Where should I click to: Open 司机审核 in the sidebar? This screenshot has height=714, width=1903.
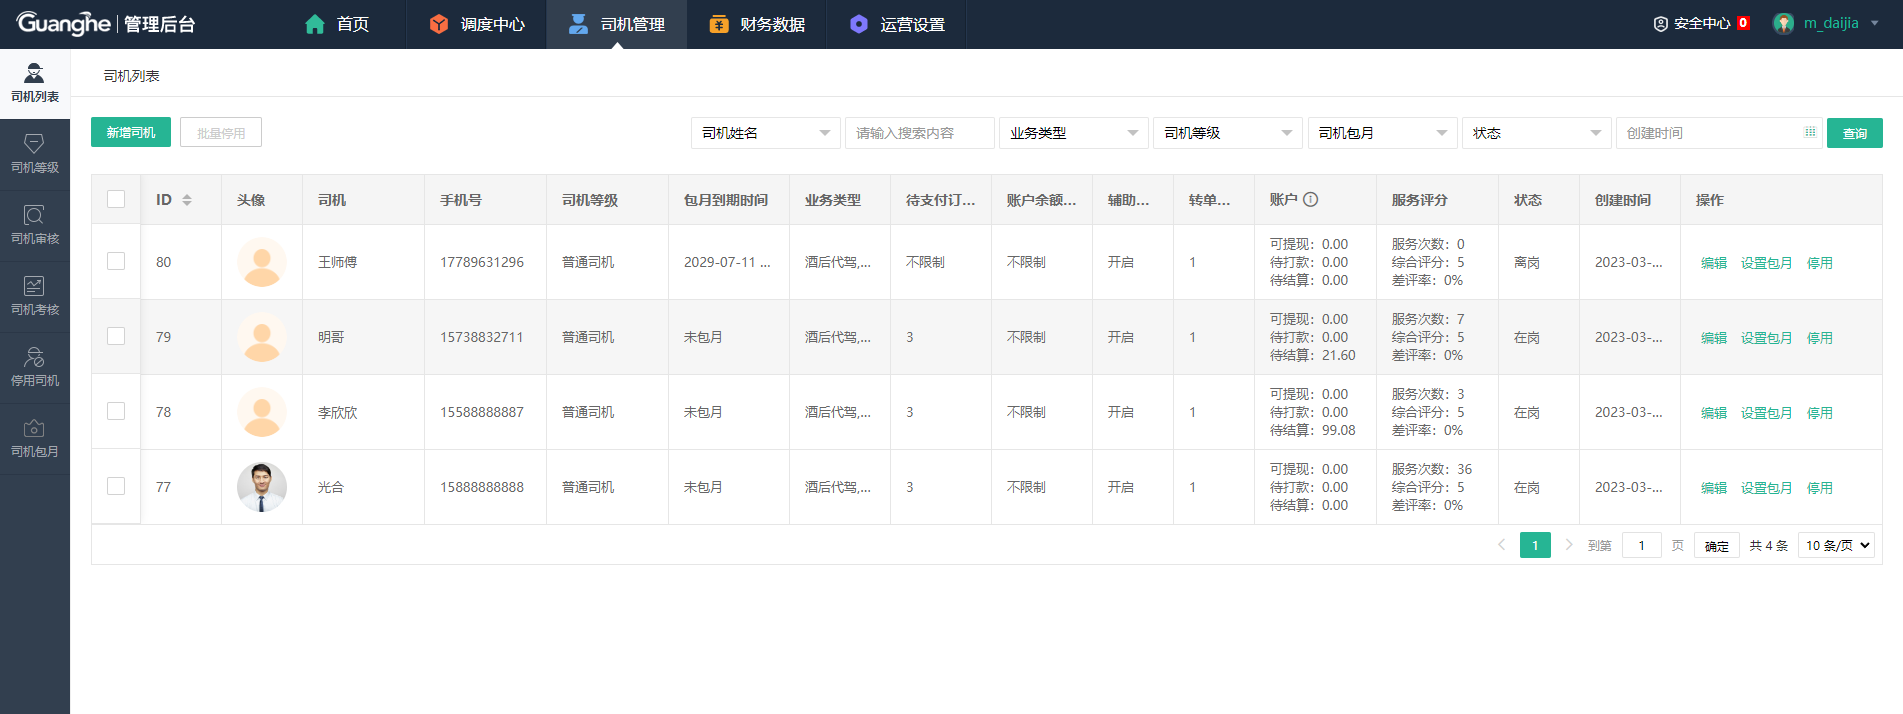[x=35, y=225]
